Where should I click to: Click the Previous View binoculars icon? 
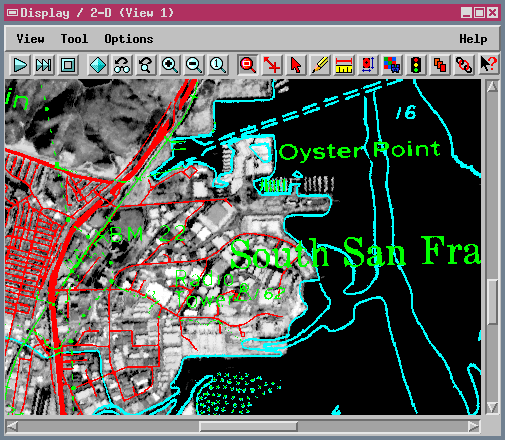pos(122,65)
